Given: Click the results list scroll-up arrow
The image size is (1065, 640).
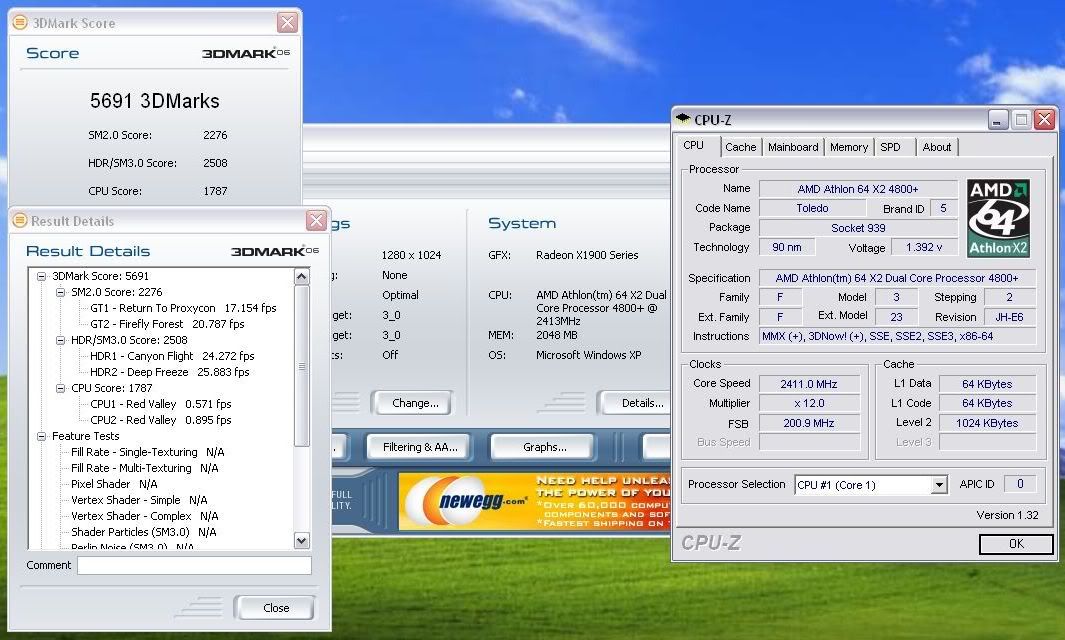Looking at the screenshot, I should pyautogui.click(x=302, y=276).
